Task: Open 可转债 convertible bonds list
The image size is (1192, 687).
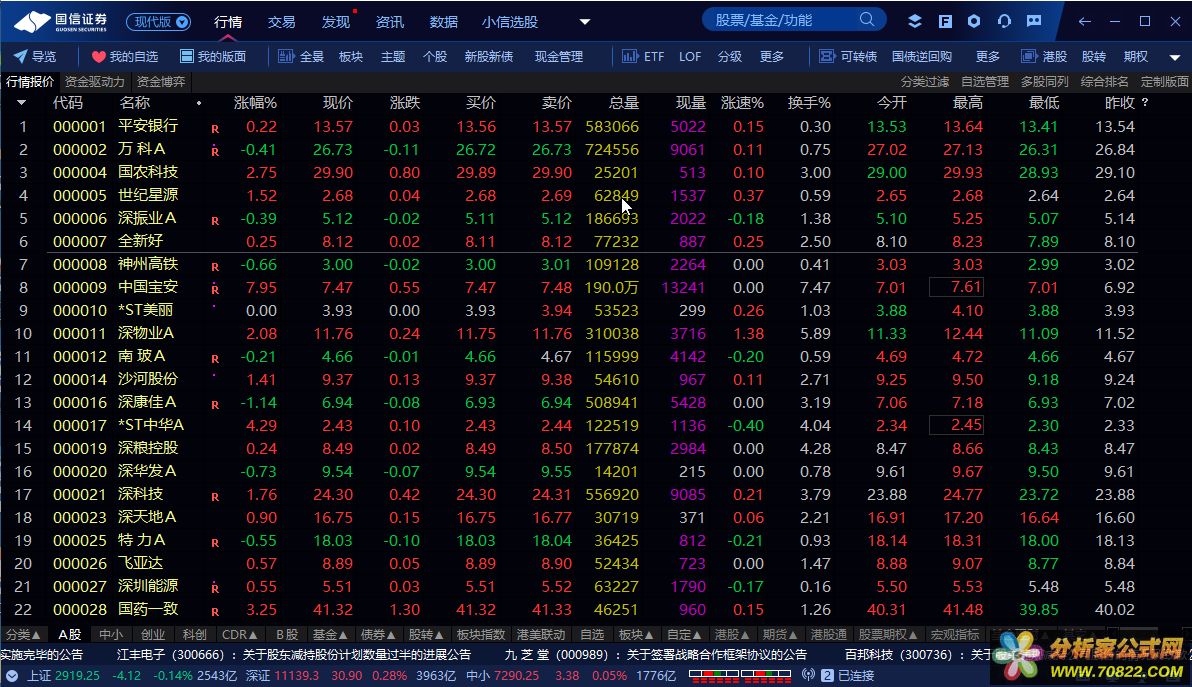Action: [x=848, y=56]
